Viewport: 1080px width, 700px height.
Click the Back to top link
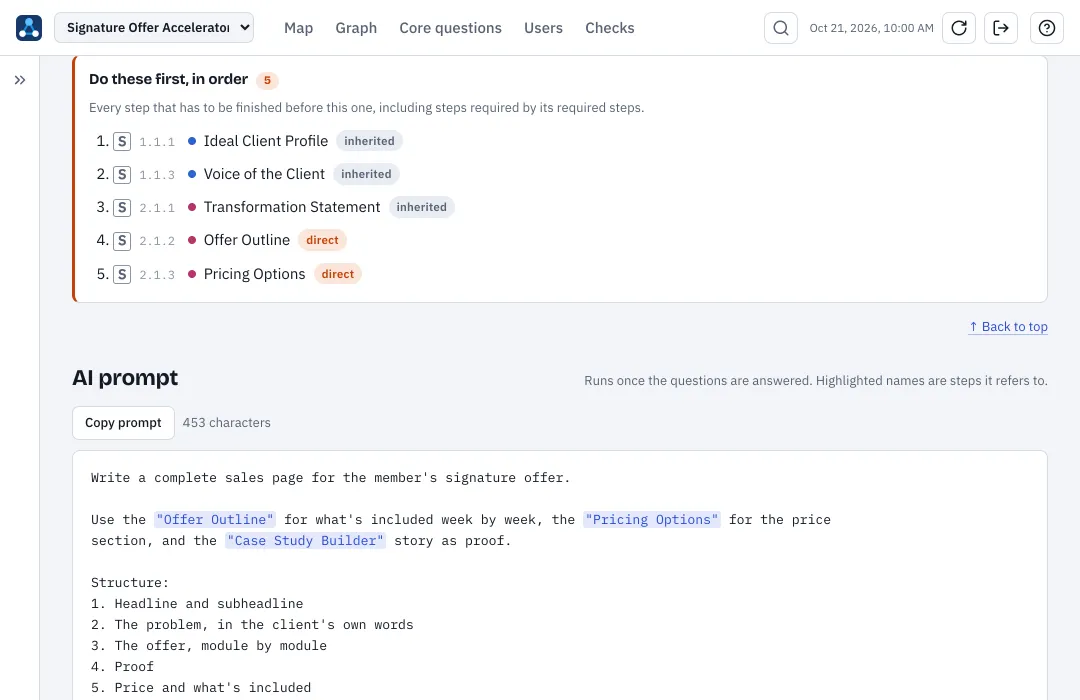(x=1008, y=327)
